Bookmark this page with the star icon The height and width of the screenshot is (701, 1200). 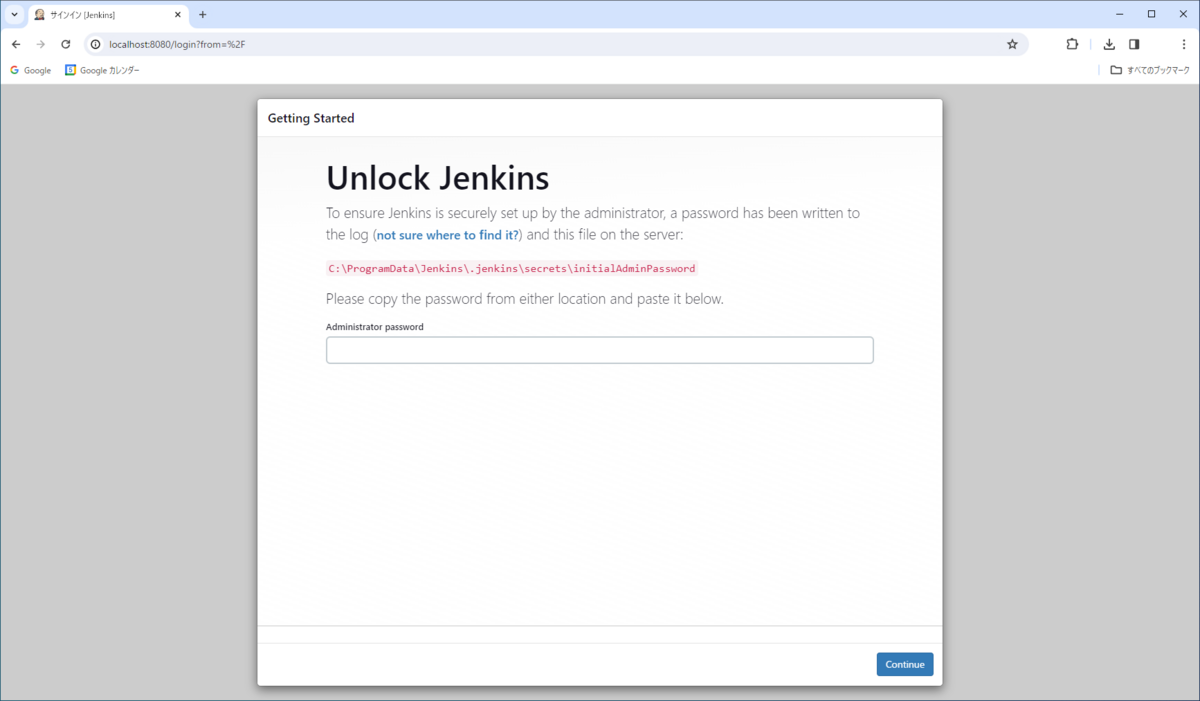[x=1012, y=44]
